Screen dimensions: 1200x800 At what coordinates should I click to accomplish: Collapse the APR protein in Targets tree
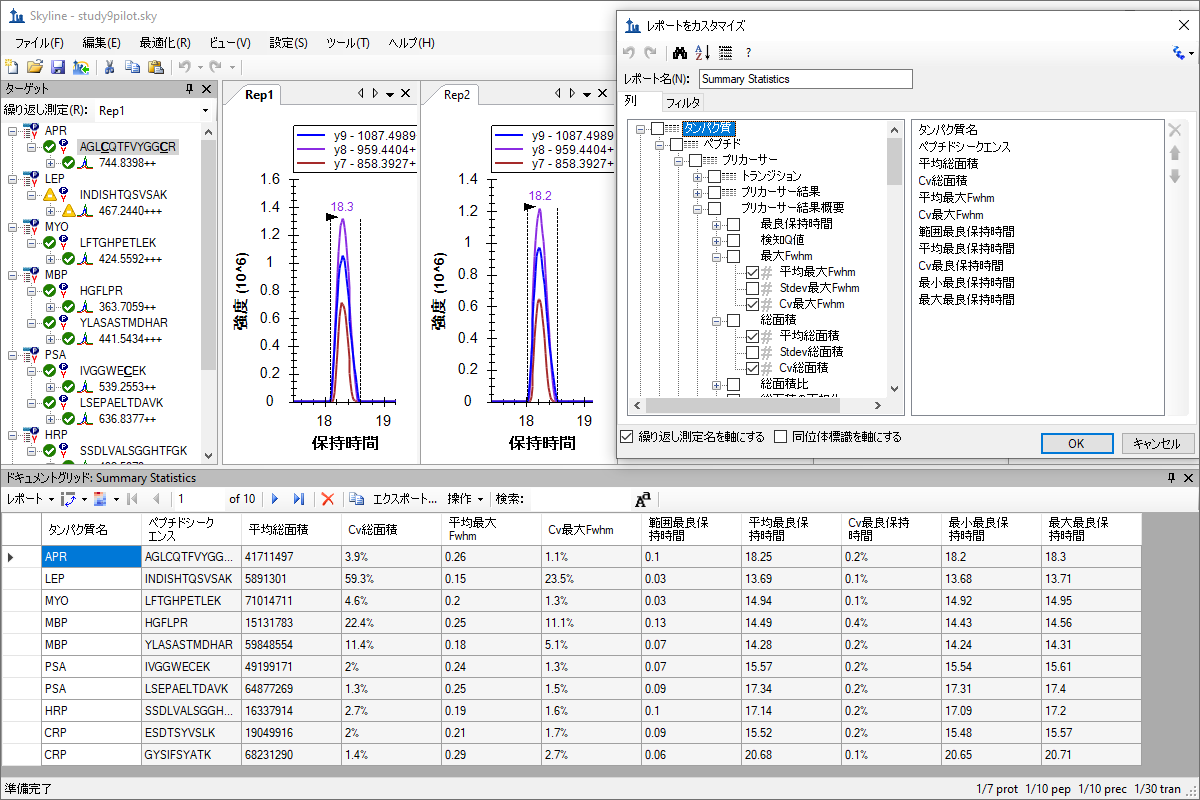tap(12, 131)
